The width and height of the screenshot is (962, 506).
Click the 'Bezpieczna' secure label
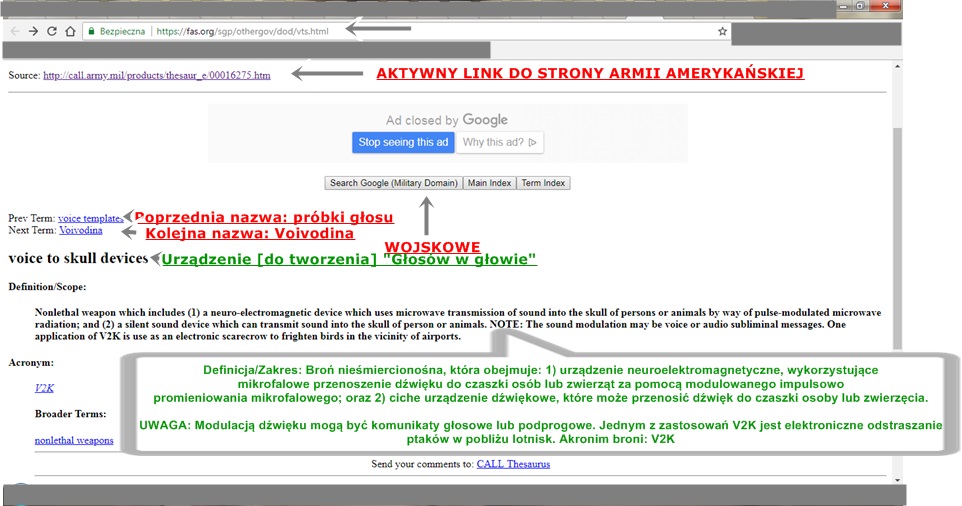point(123,31)
